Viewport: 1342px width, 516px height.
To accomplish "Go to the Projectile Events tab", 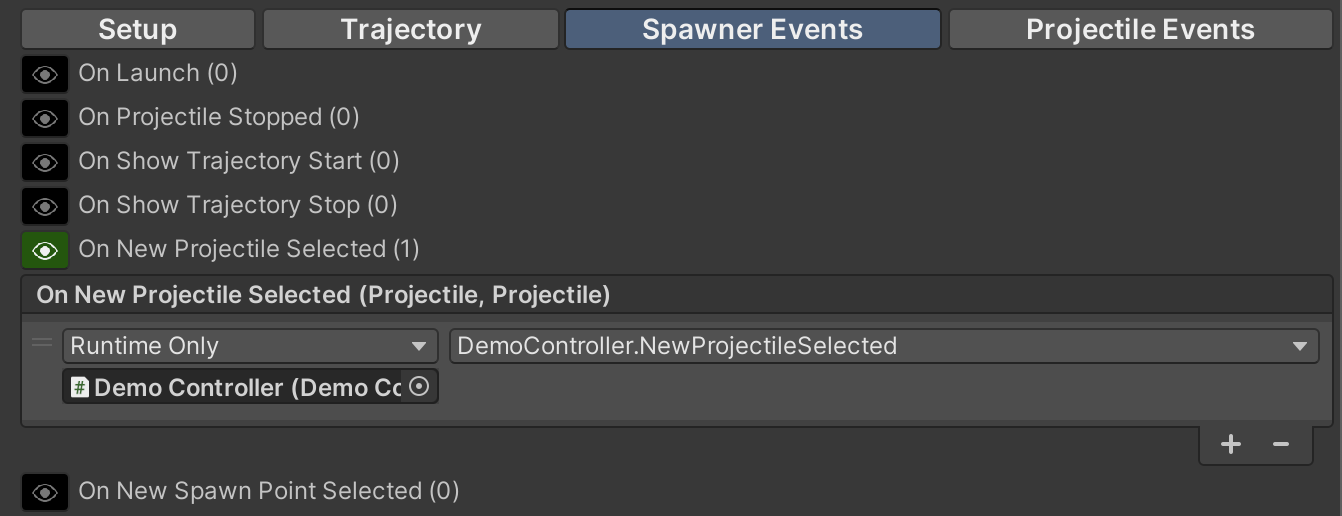I will coord(1140,29).
